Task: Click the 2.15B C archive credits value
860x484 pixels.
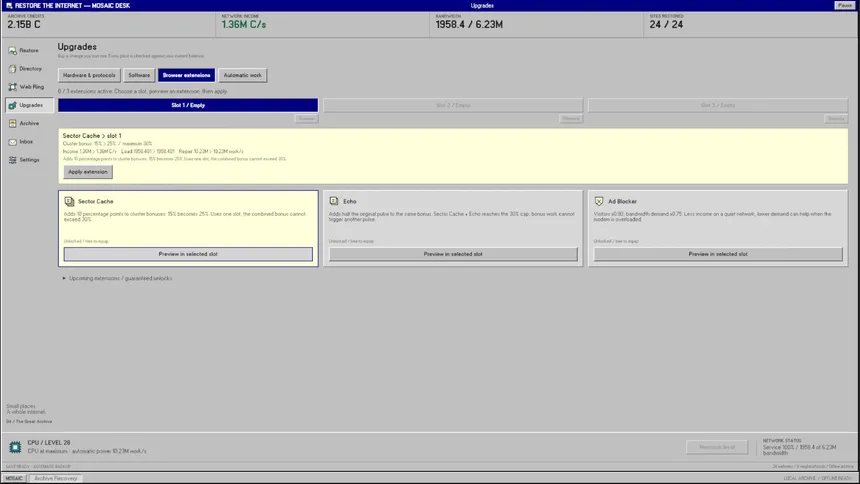Action: pos(24,25)
